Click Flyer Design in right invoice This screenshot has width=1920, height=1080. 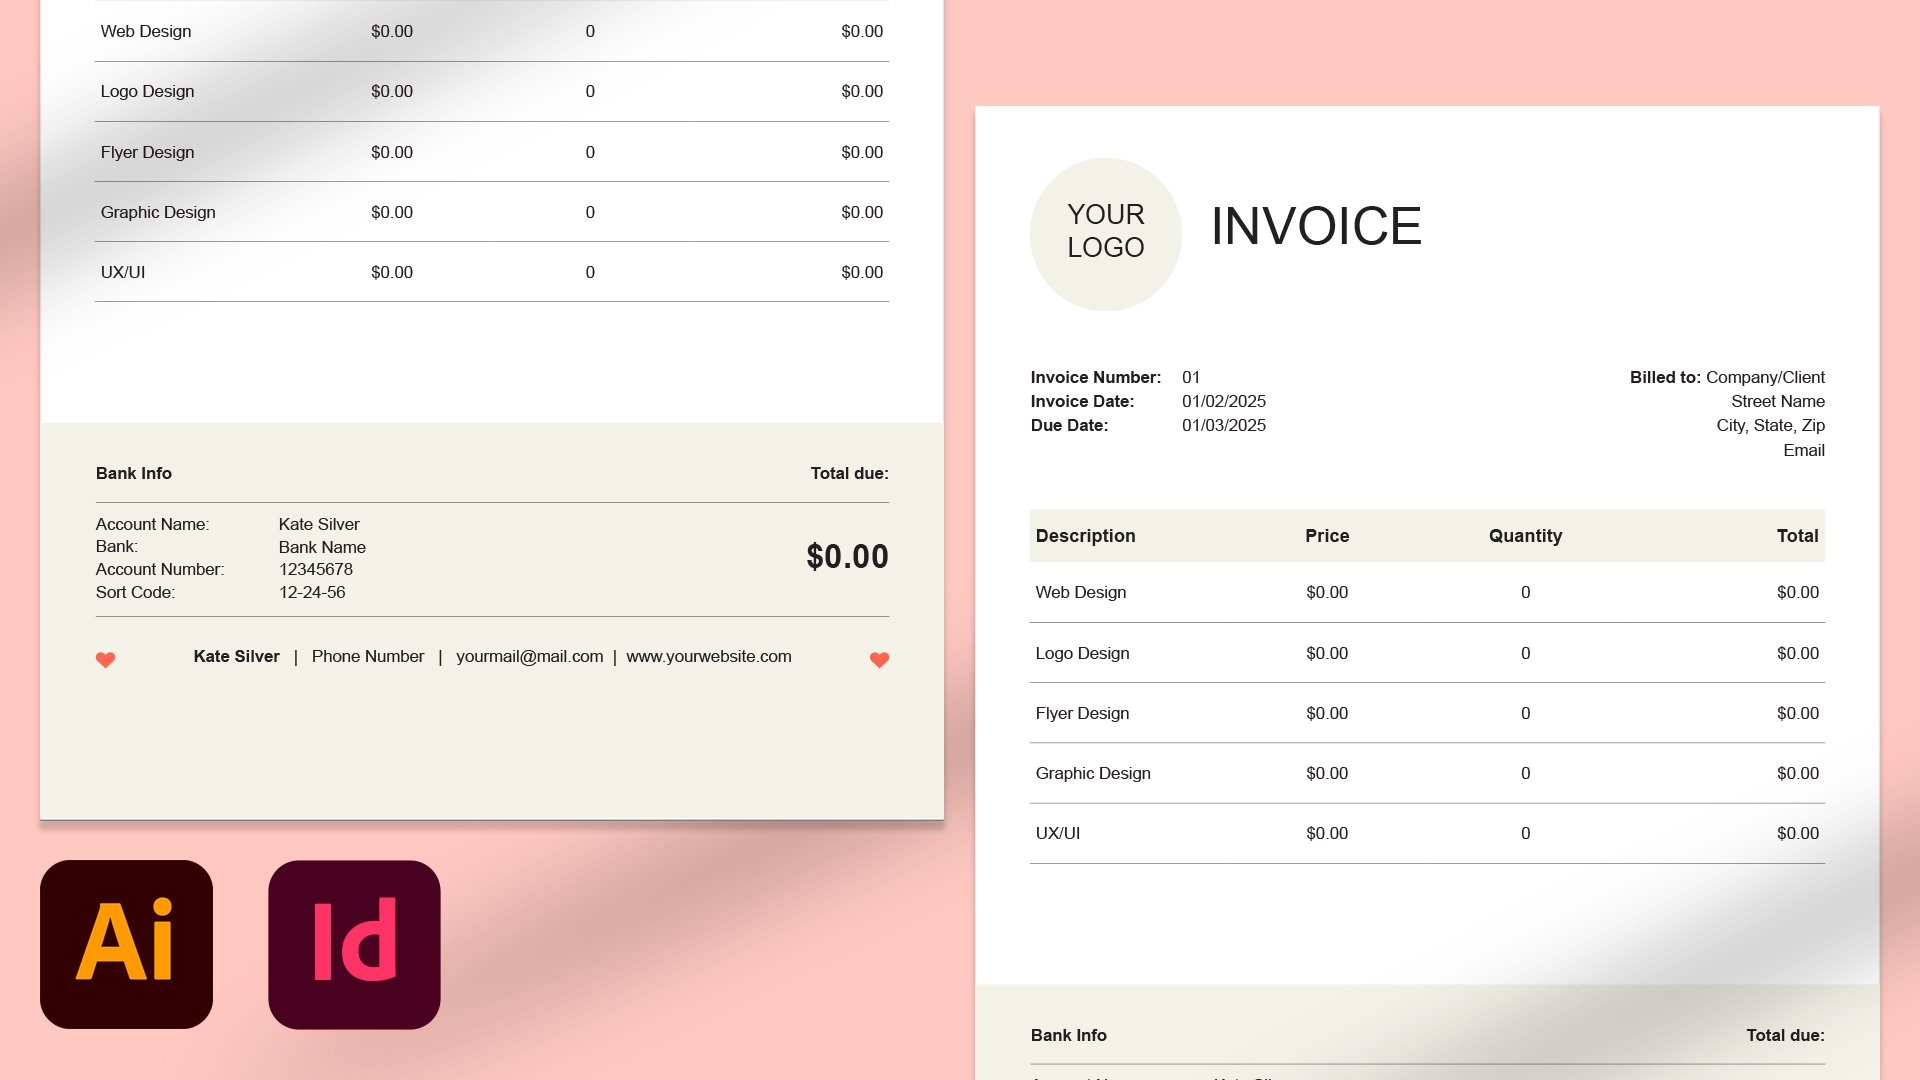point(1082,713)
